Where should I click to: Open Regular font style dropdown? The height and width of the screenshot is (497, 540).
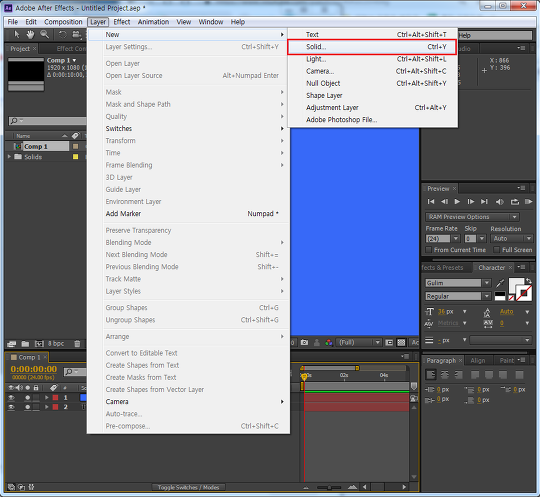pyautogui.click(x=486, y=296)
